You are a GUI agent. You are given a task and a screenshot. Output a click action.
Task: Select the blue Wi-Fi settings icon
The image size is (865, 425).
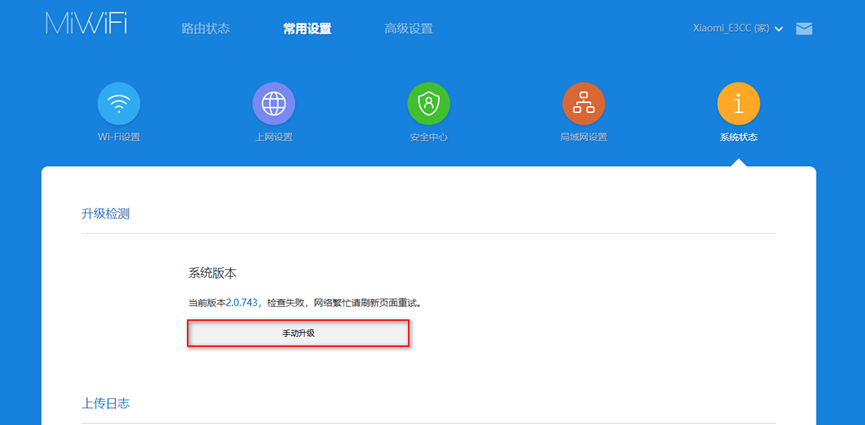(119, 103)
